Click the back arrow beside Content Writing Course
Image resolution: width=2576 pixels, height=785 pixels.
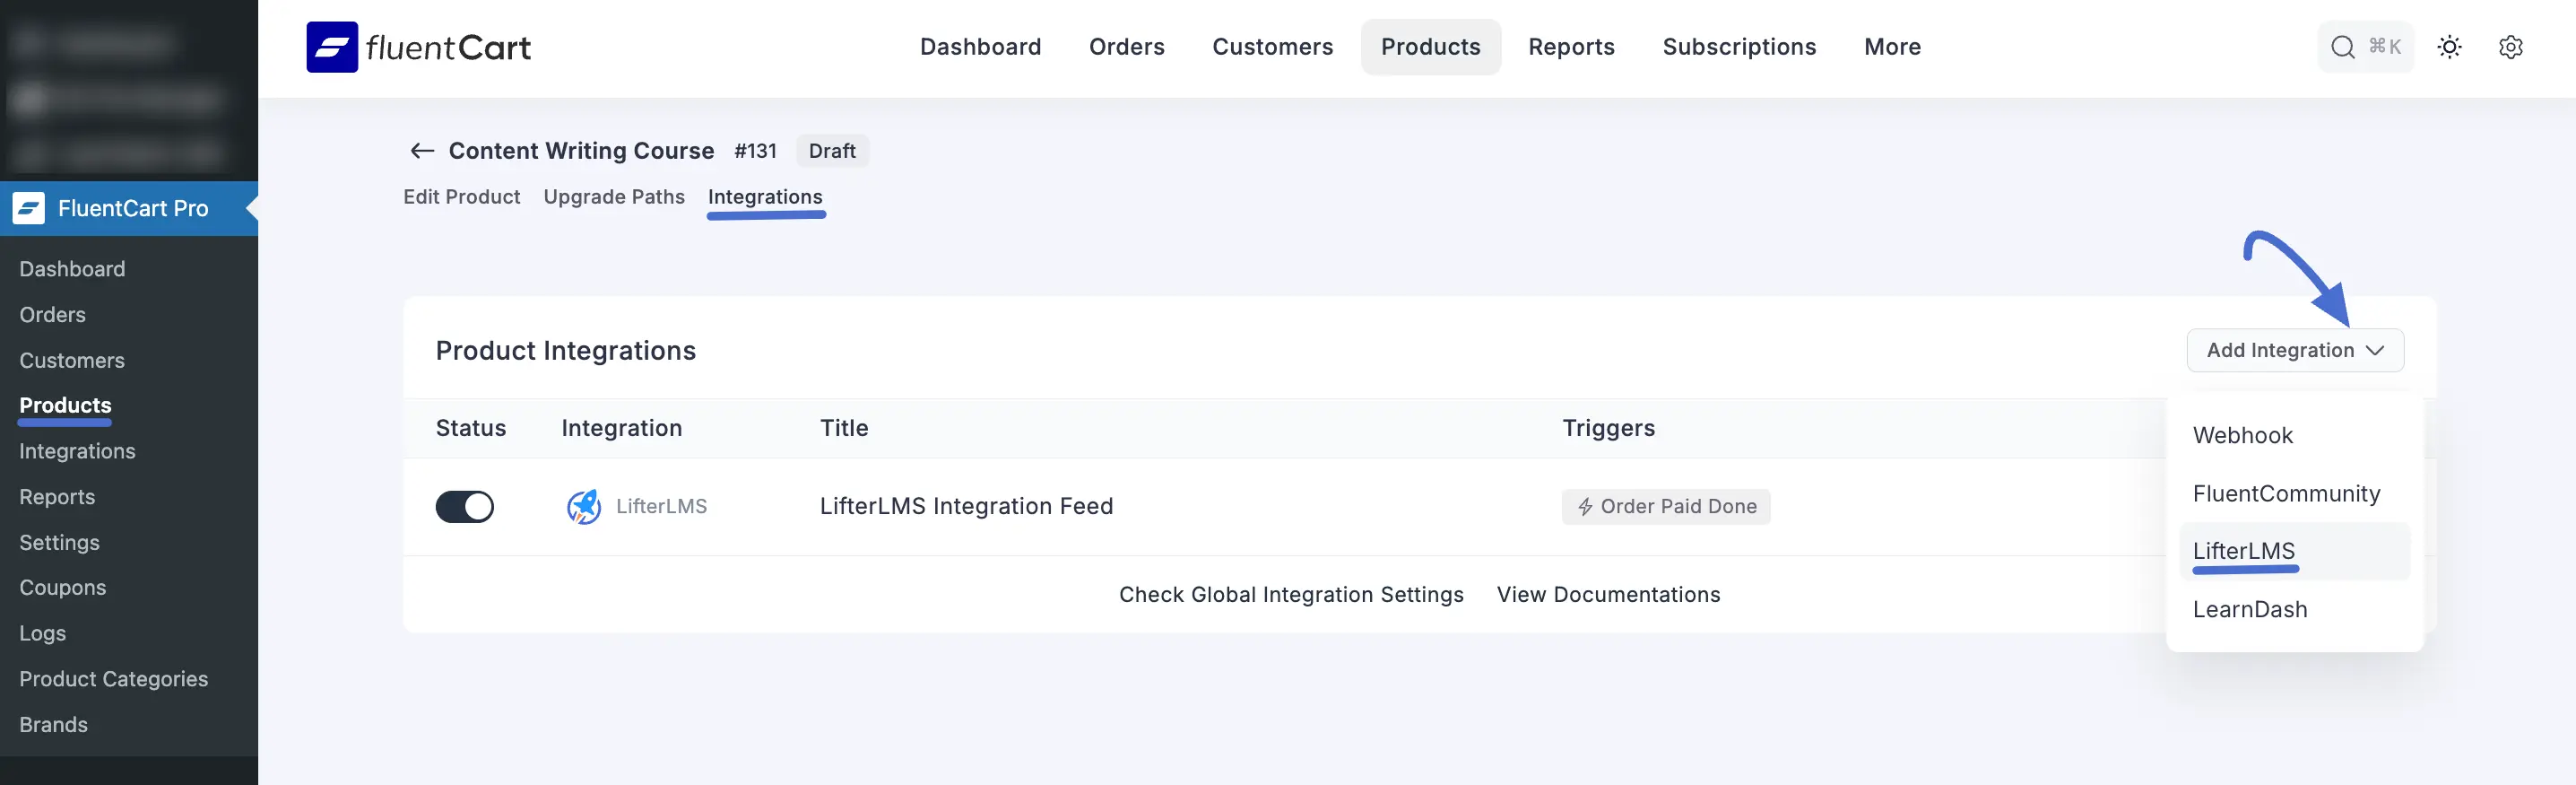coord(422,151)
